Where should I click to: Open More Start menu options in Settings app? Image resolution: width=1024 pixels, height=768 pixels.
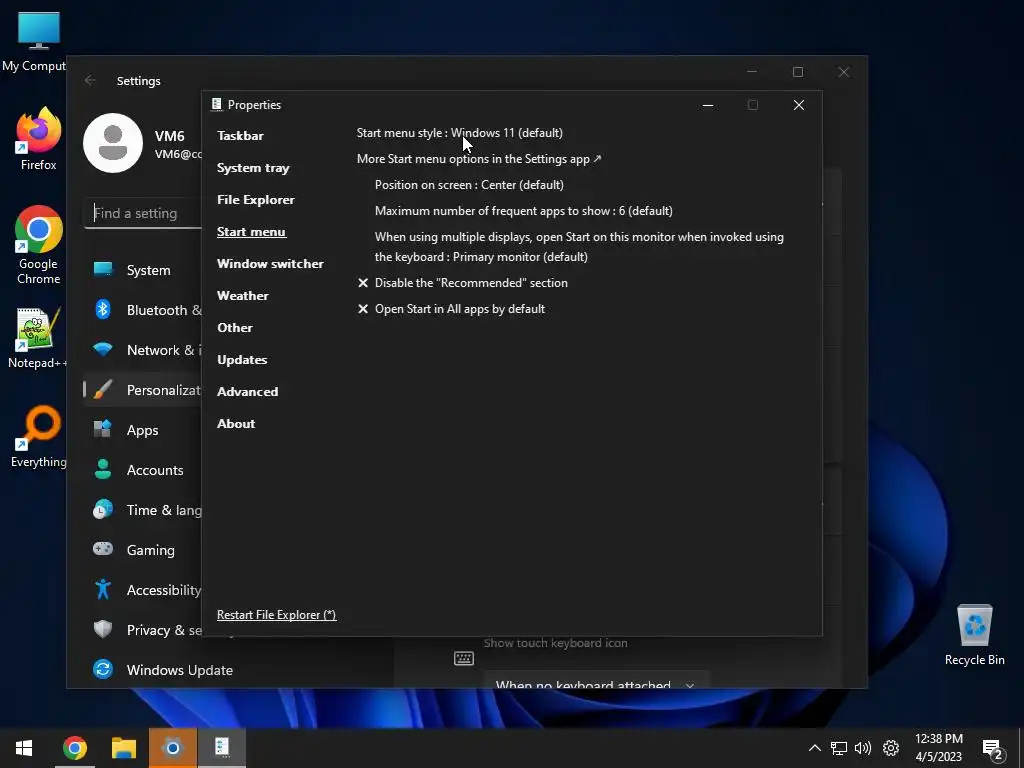[479, 159]
